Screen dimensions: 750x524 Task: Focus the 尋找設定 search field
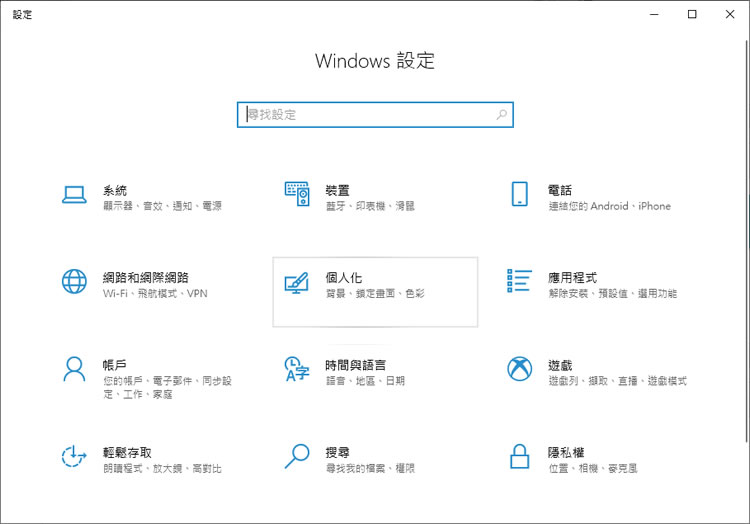point(375,115)
